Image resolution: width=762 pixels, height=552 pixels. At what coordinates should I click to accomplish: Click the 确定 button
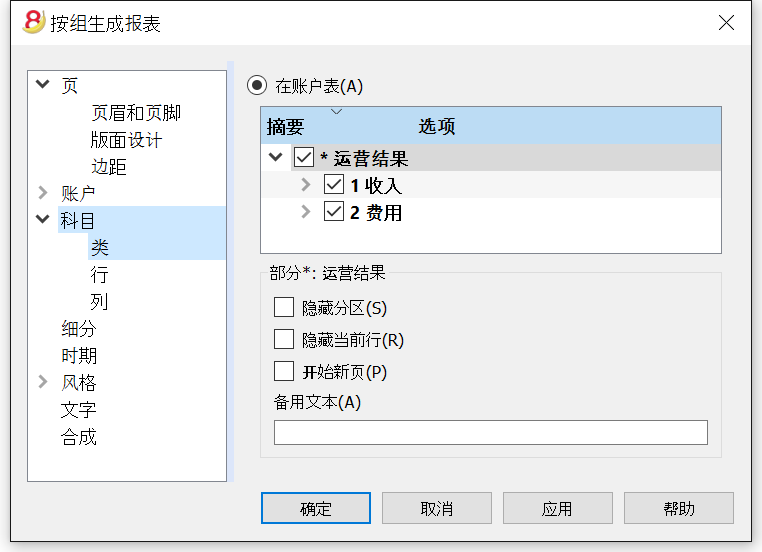[x=316, y=508]
